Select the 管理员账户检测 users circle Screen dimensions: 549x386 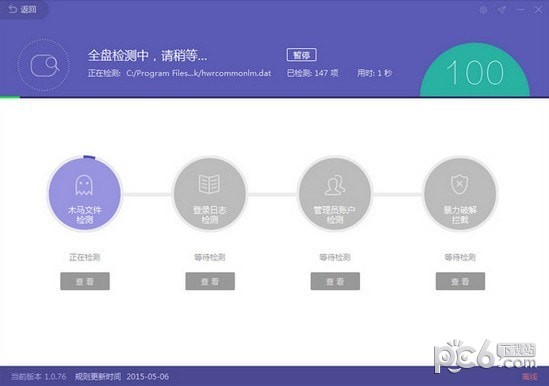tap(335, 194)
